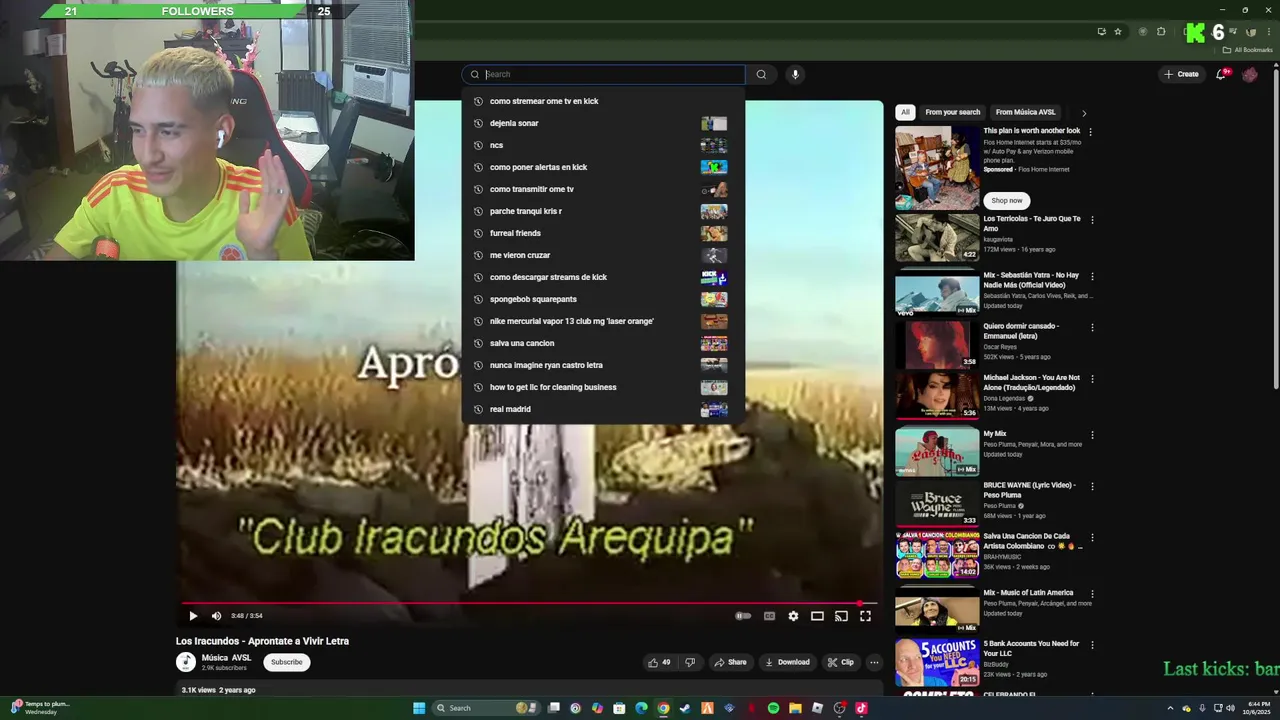Bookmark this page with the star icon
Viewport: 1280px width, 720px height.
(x=1118, y=32)
